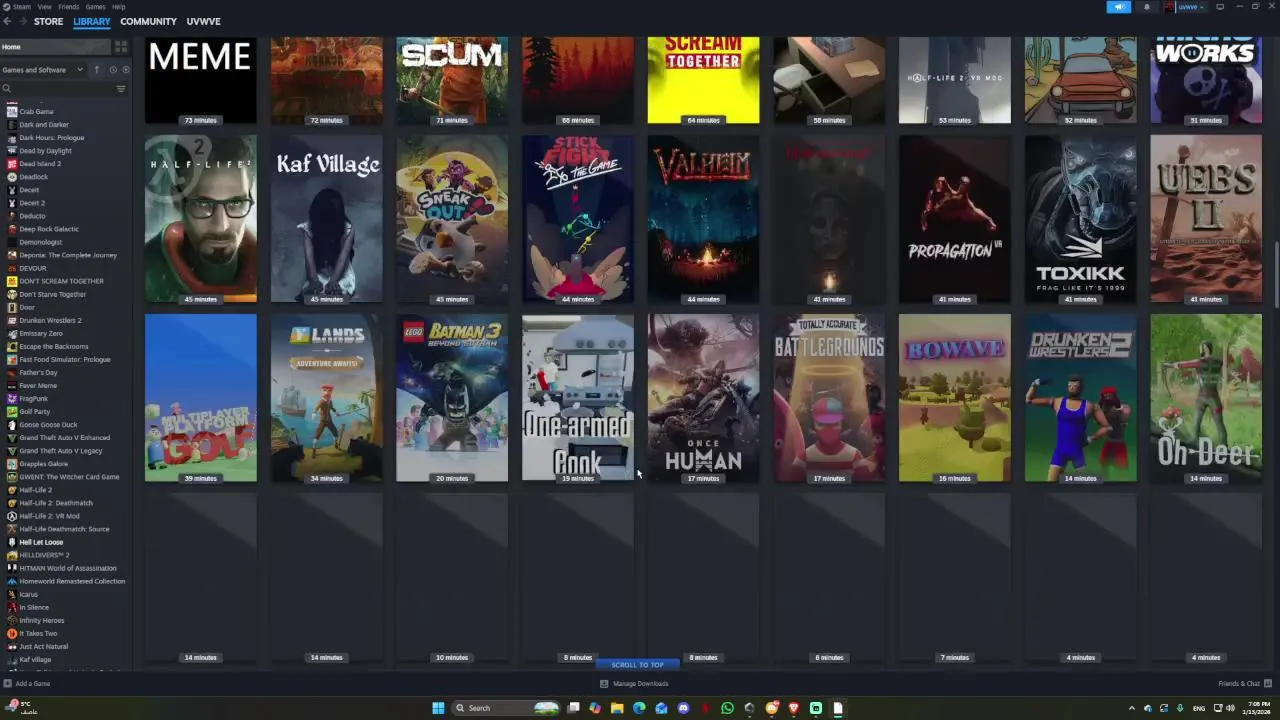Click the recent activity clock filter icon
Image resolution: width=1280 pixels, height=720 pixels.
pyautogui.click(x=112, y=70)
